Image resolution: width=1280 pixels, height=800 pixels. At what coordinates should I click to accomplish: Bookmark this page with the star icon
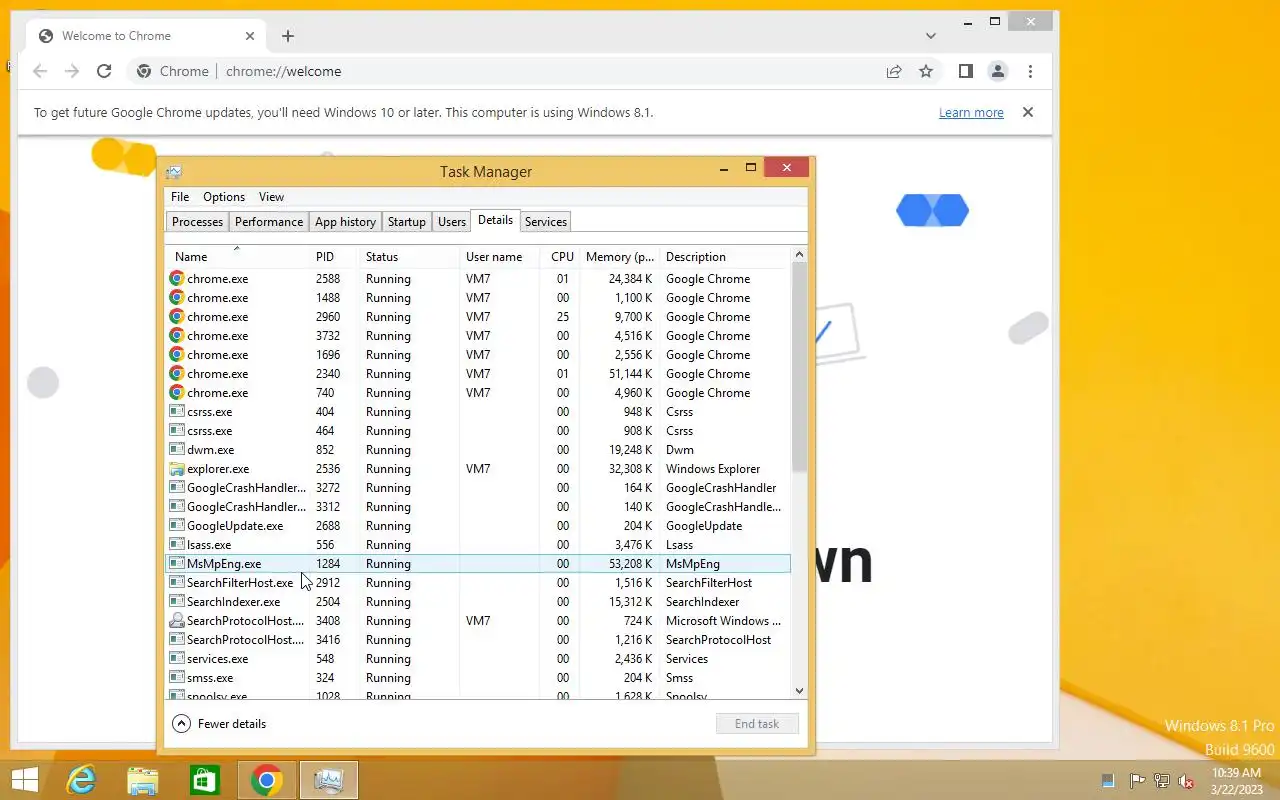[x=926, y=71]
